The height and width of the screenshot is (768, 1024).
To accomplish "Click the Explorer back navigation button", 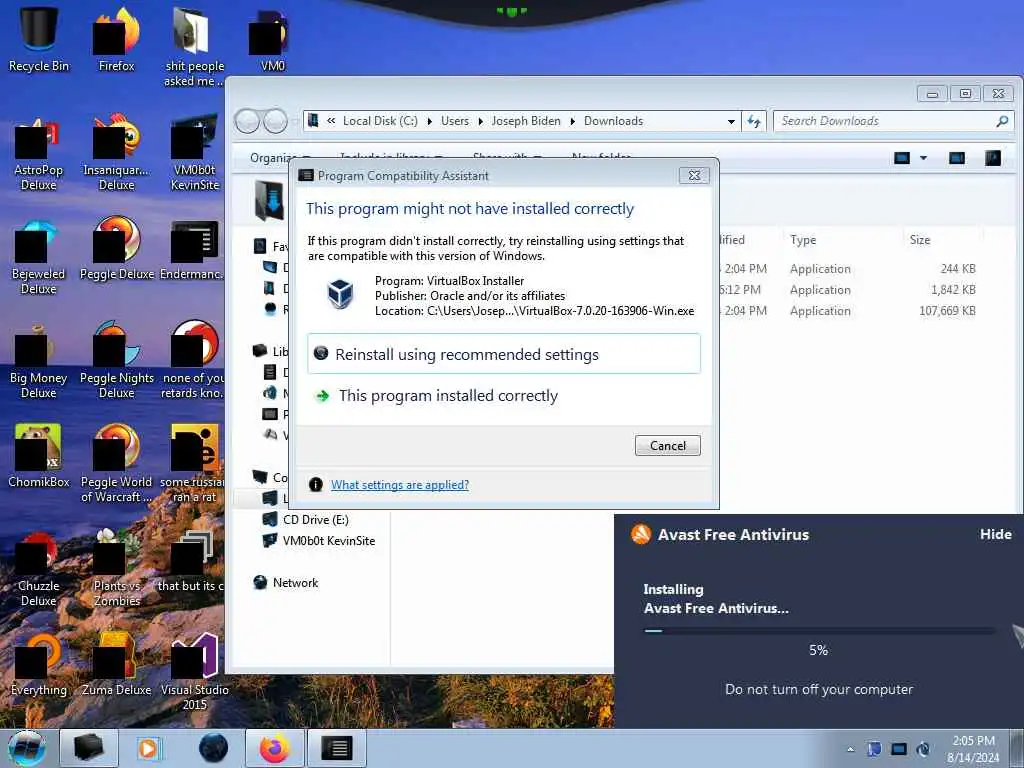I will coord(247,121).
